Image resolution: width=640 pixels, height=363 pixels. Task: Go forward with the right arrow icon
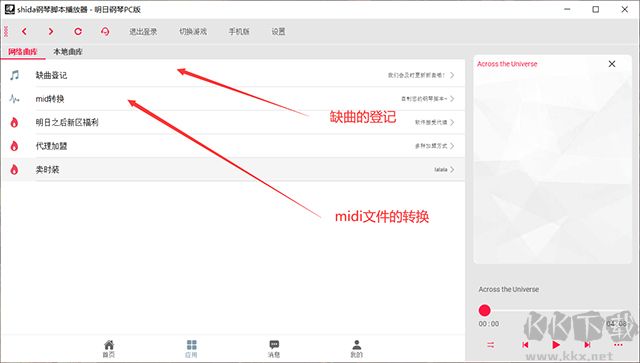(51, 31)
